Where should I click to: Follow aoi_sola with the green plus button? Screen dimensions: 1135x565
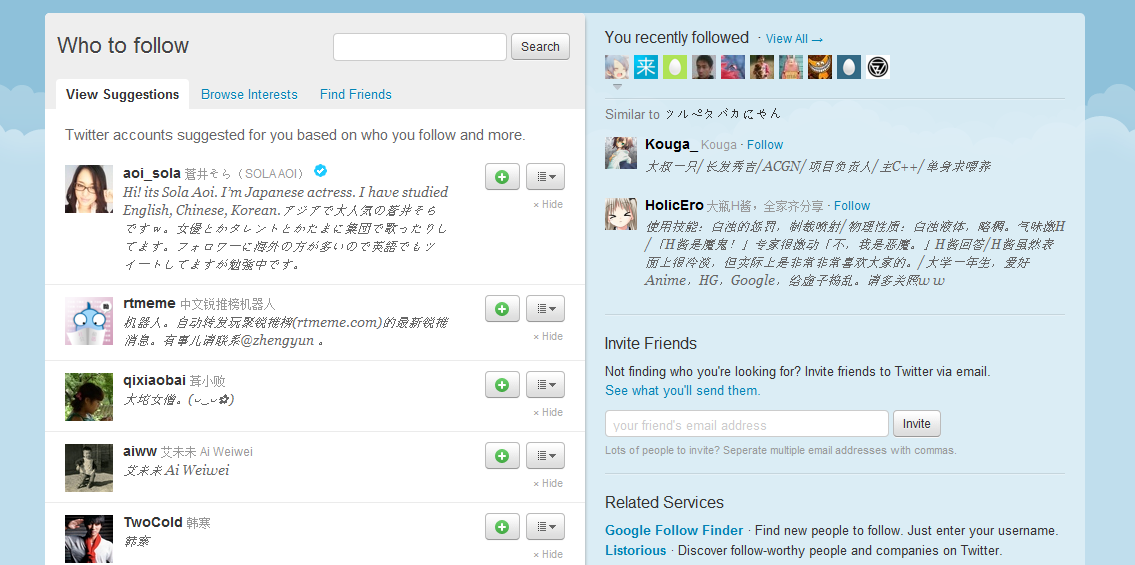[502, 177]
